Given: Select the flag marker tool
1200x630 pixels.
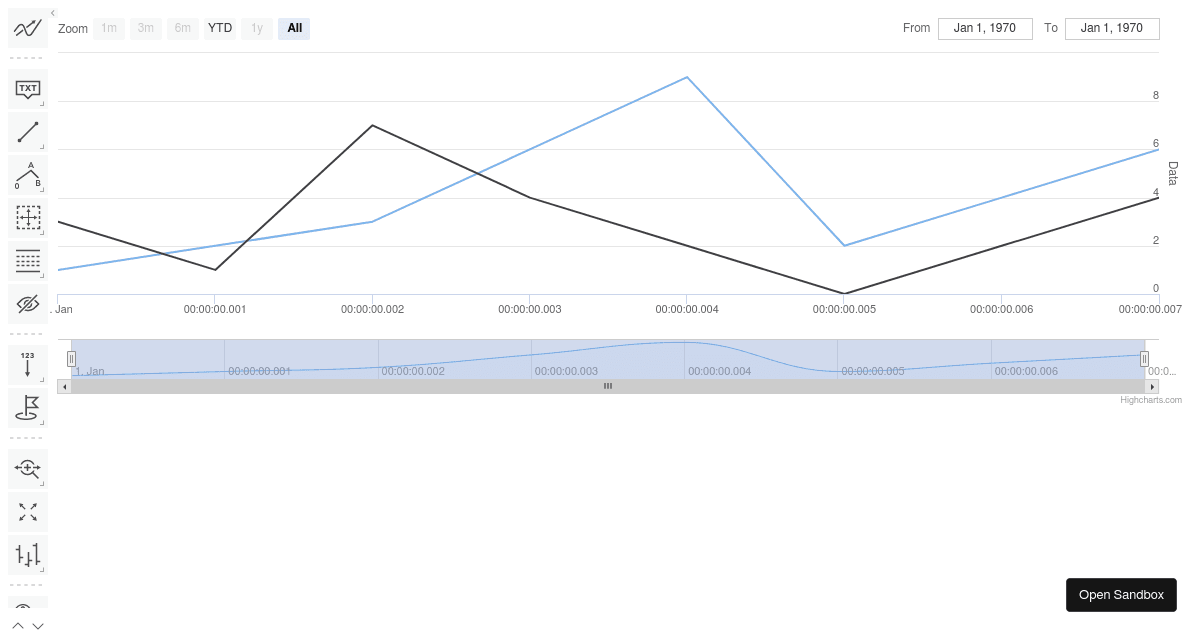Looking at the screenshot, I should click(28, 408).
